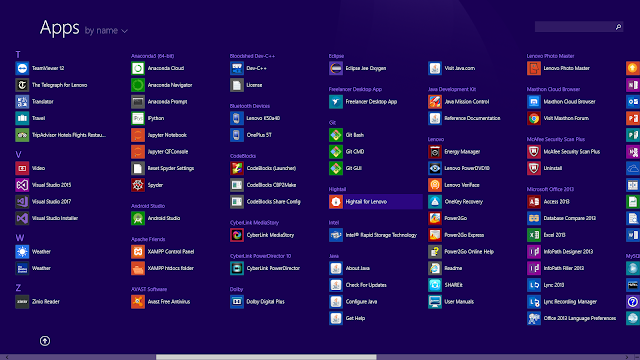Launch Visual Studio 2015 icon

click(22, 185)
